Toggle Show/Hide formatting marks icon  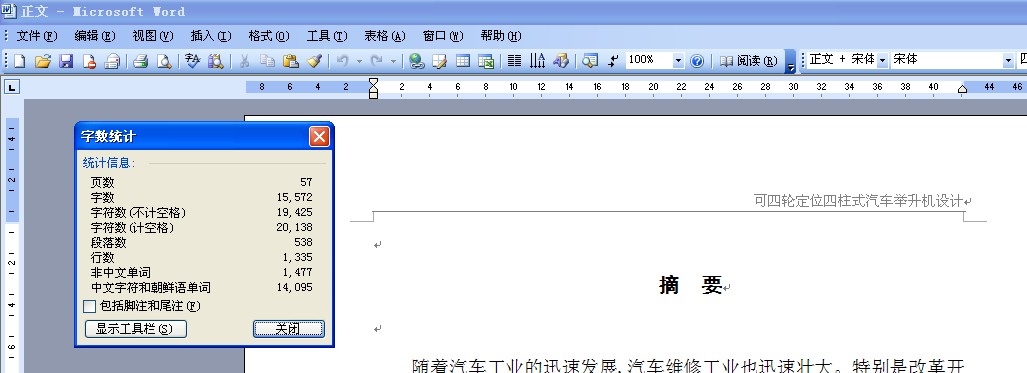click(612, 61)
